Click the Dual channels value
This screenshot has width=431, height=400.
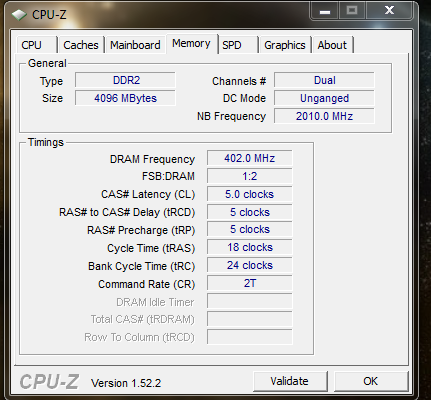pos(324,80)
